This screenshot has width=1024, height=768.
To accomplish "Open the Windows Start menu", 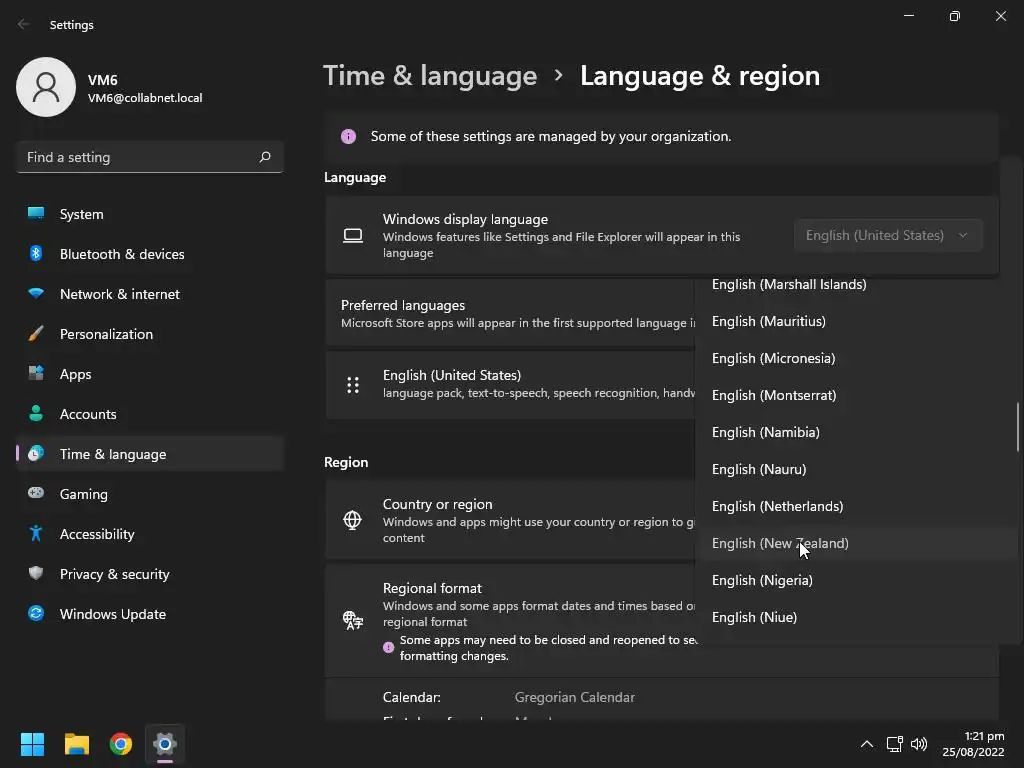I will point(32,744).
